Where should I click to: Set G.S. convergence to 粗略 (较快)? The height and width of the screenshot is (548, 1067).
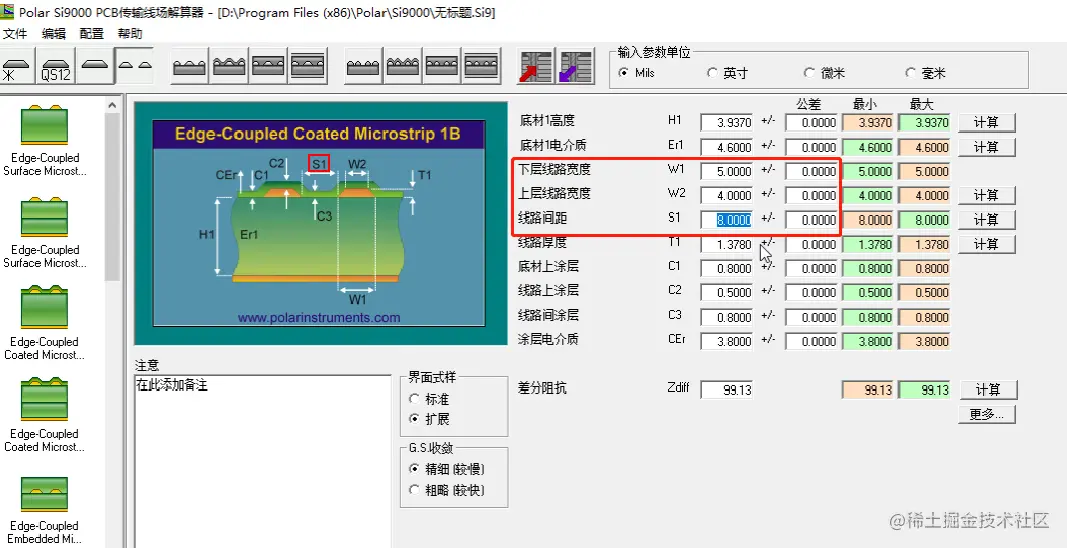[447, 490]
